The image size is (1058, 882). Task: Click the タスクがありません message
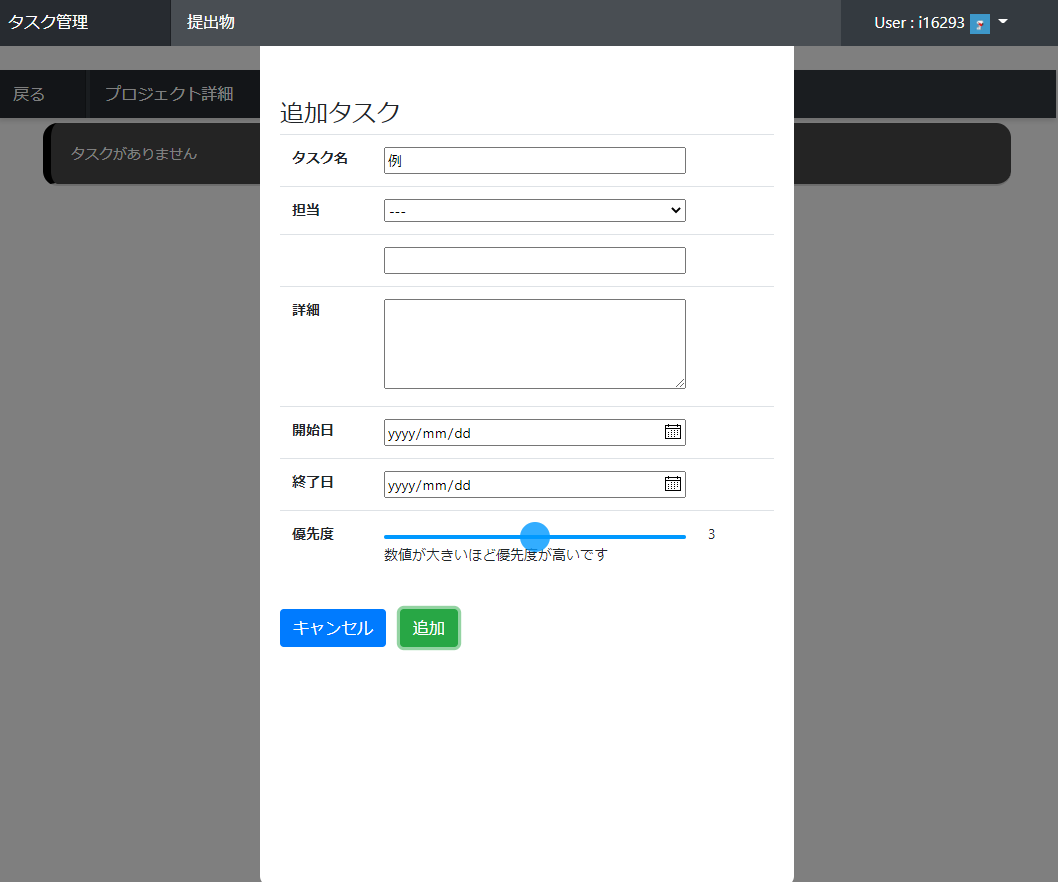click(134, 154)
